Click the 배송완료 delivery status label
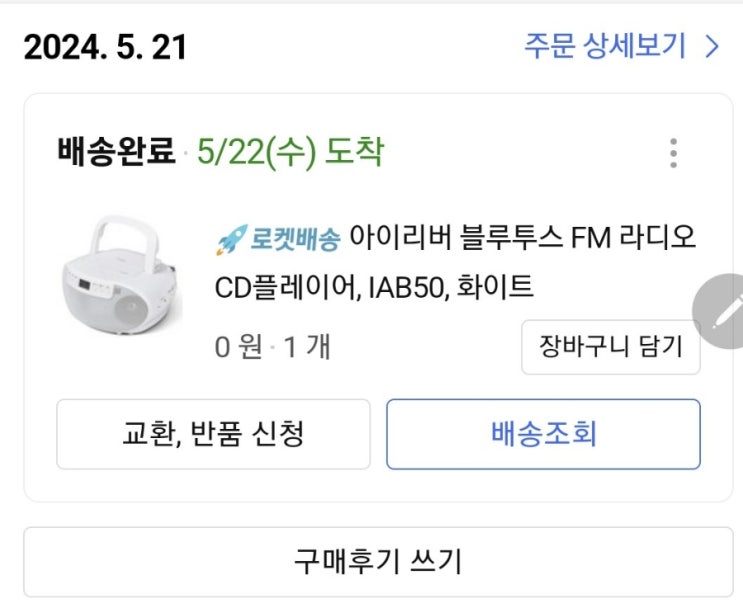743x608 pixels. tap(116, 153)
